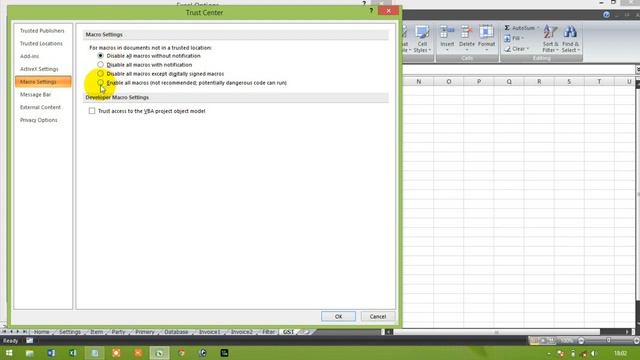This screenshot has width=640, height=360.
Task: Click the macro record icon in status bar
Action: [30, 340]
